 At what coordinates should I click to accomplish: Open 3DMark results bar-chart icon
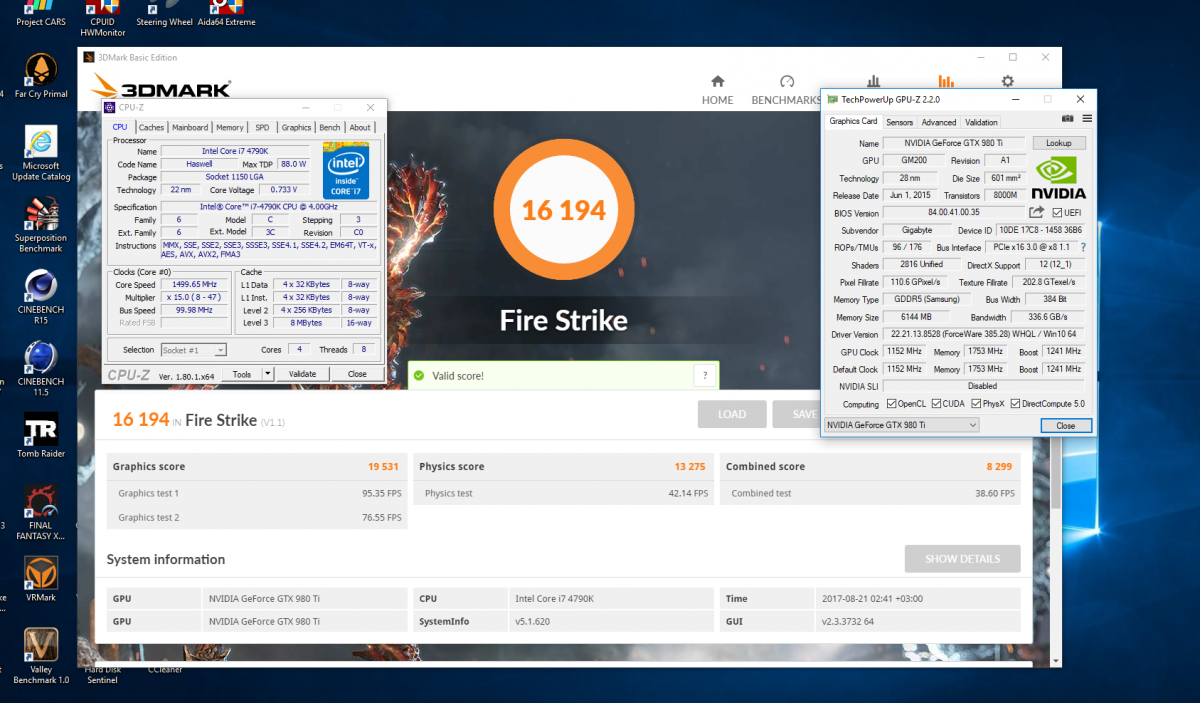coord(944,82)
